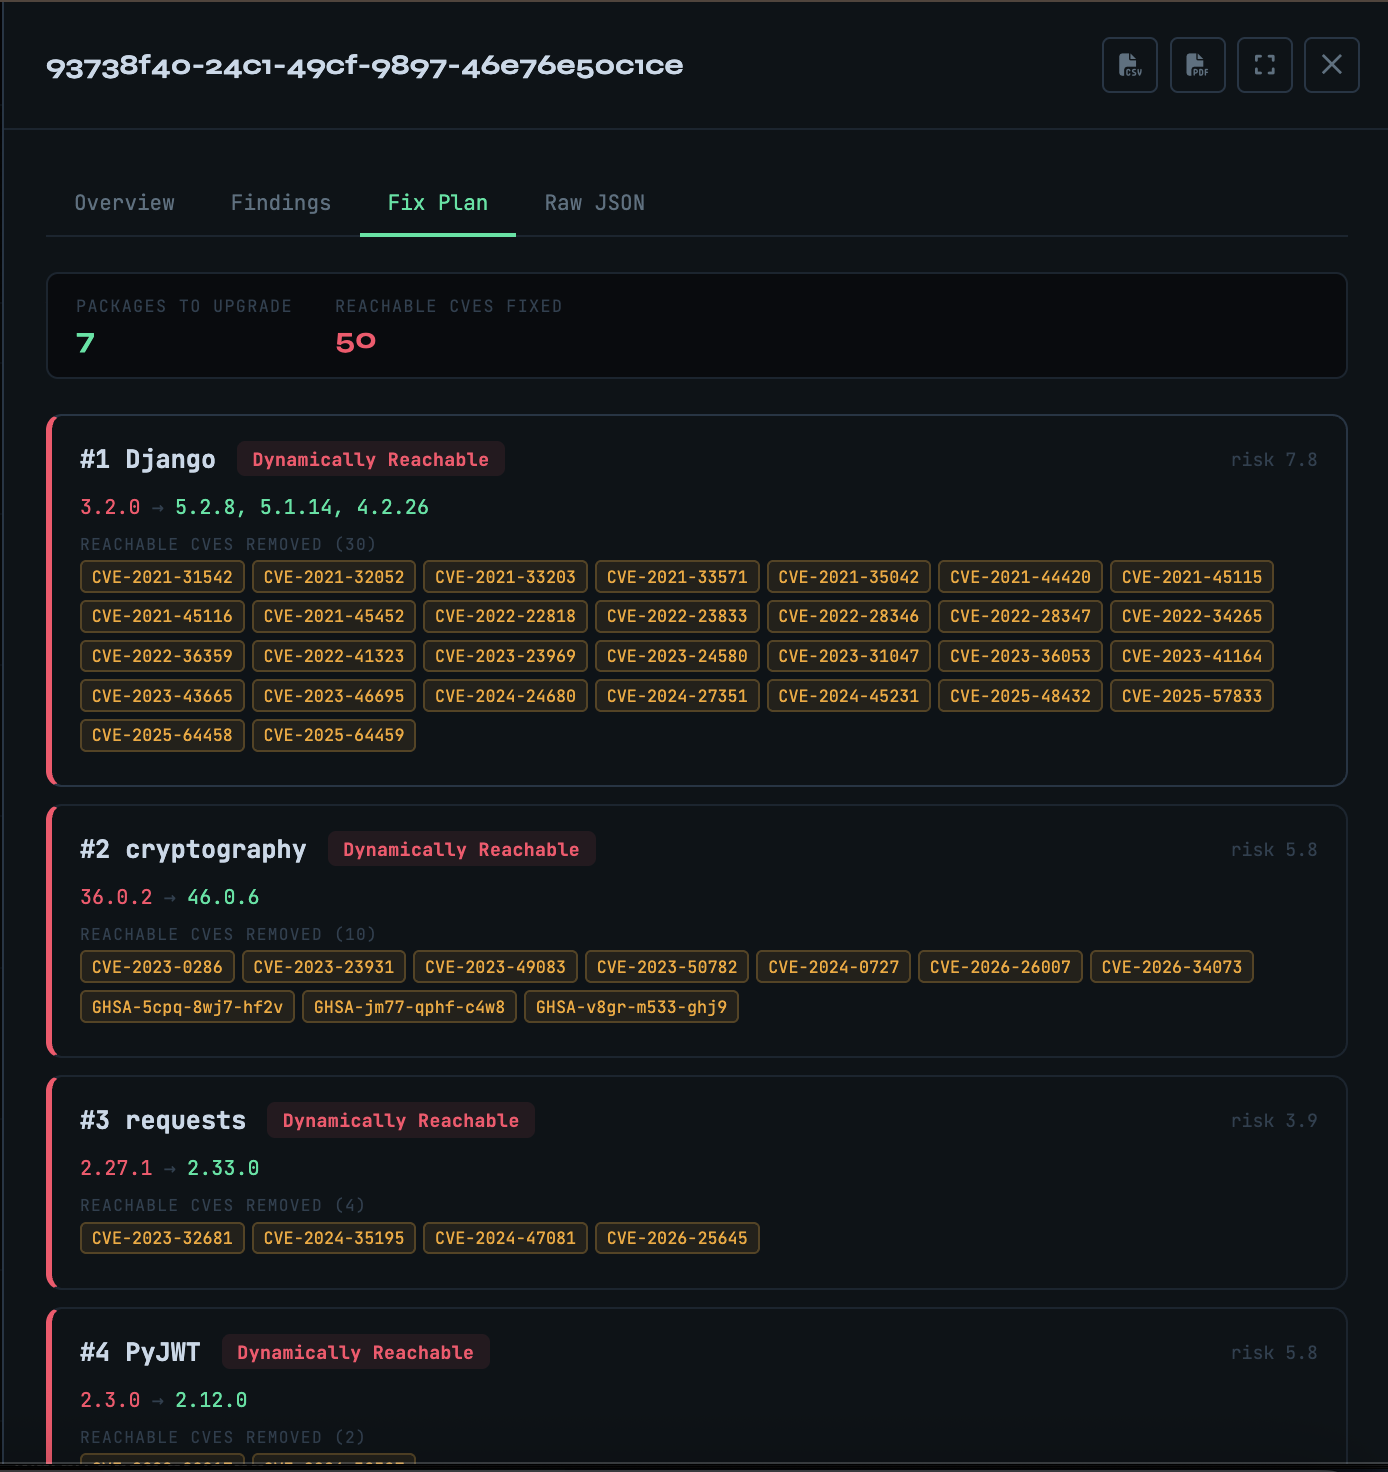The width and height of the screenshot is (1388, 1472).
Task: View the Raw JSON tab
Action: pyautogui.click(x=595, y=203)
